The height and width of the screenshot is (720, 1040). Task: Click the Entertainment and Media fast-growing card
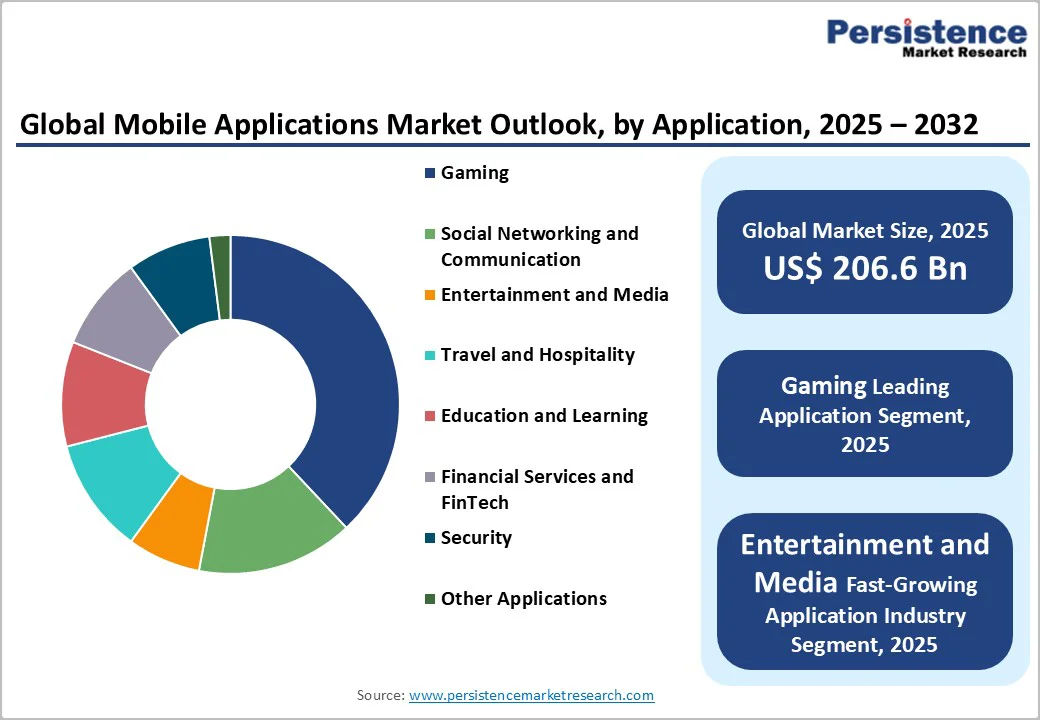point(864,592)
